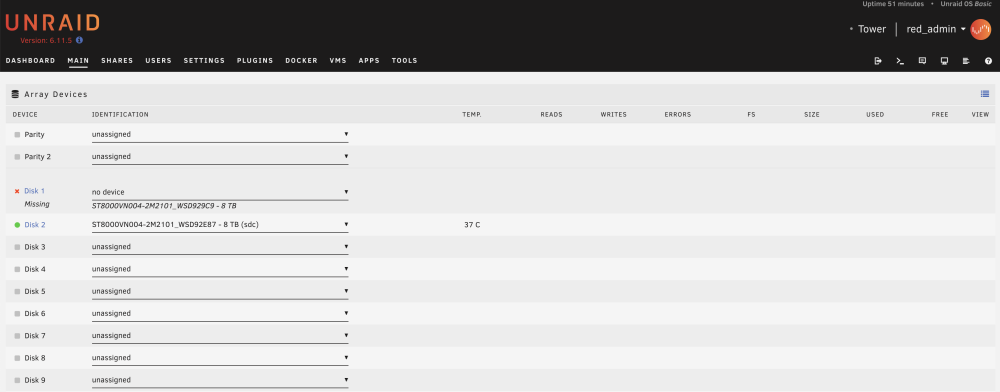This screenshot has height=392, width=1000.
Task: Click the Tower server name
Action: pyautogui.click(x=872, y=29)
